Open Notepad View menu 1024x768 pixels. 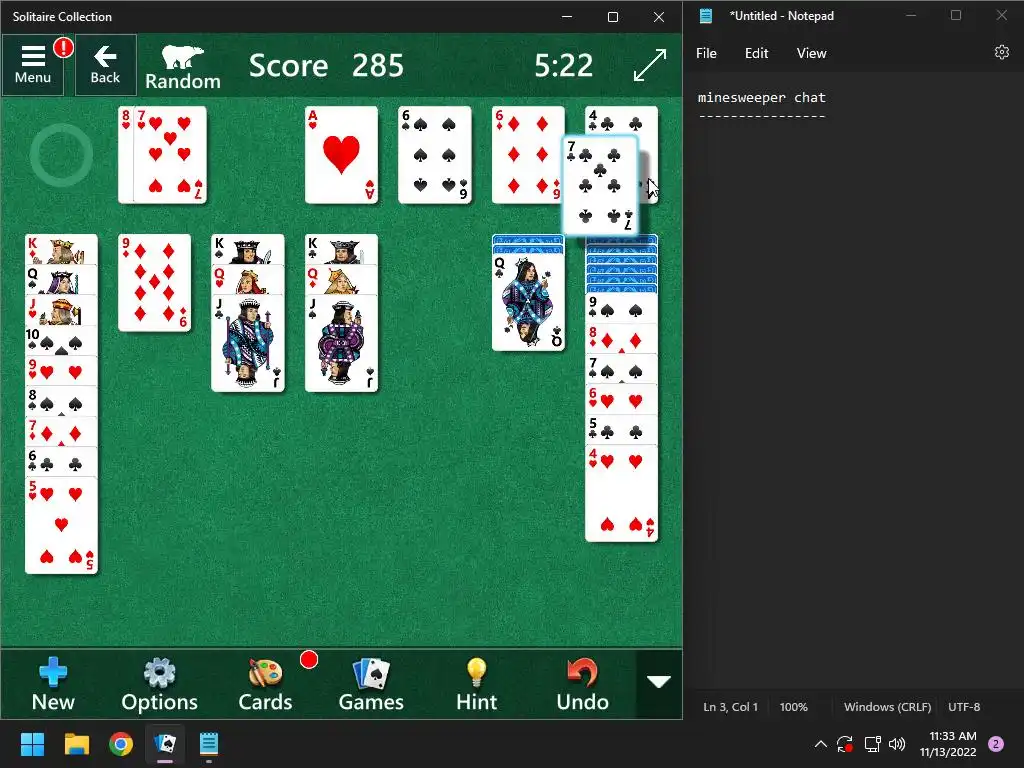[811, 54]
